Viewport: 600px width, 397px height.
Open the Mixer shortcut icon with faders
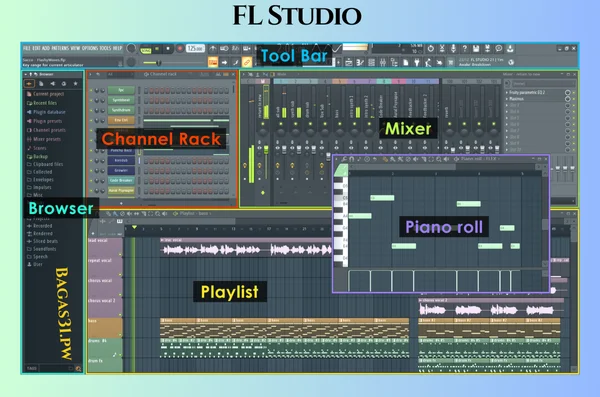click(383, 62)
